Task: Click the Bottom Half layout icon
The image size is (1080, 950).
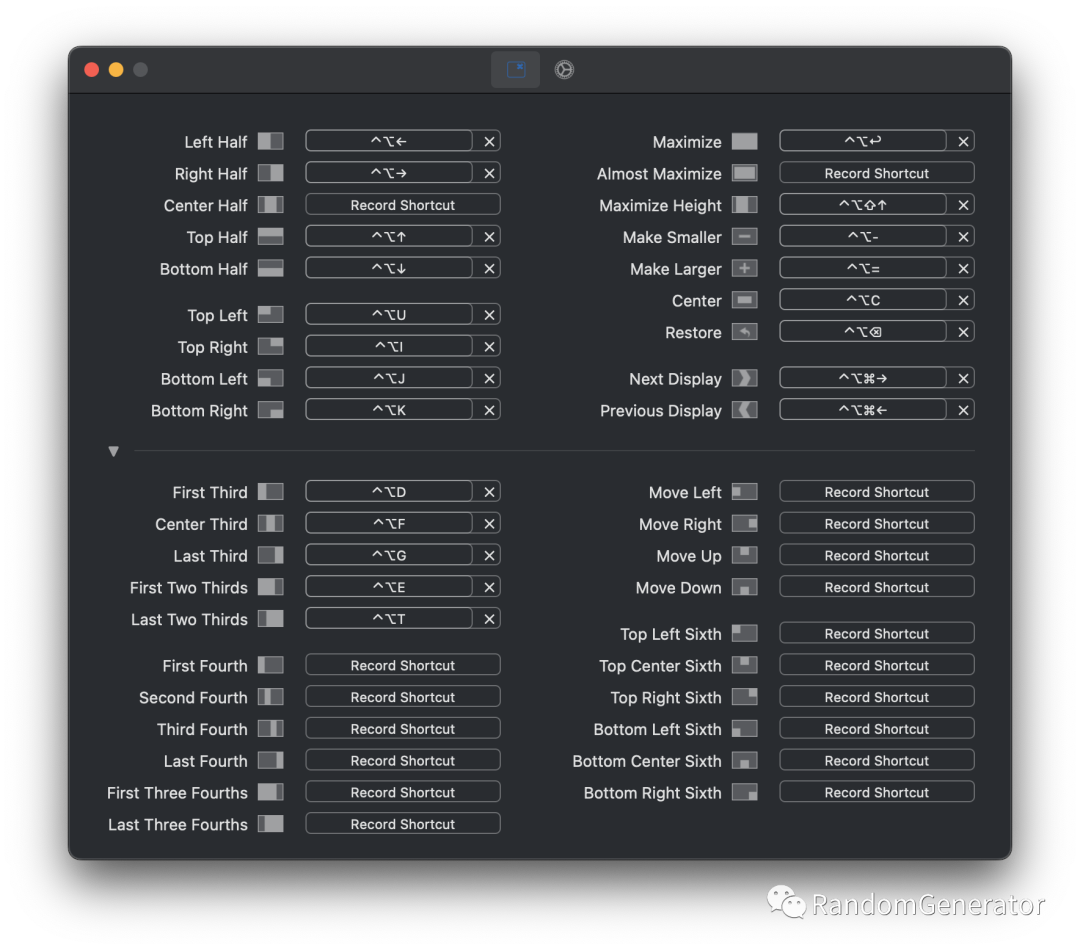Action: pyautogui.click(x=271, y=268)
